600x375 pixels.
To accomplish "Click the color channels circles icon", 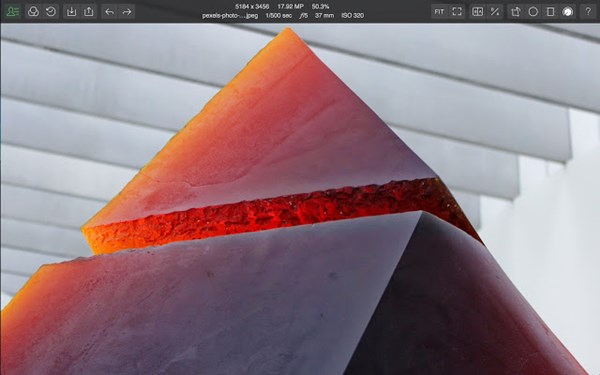I will (34, 11).
